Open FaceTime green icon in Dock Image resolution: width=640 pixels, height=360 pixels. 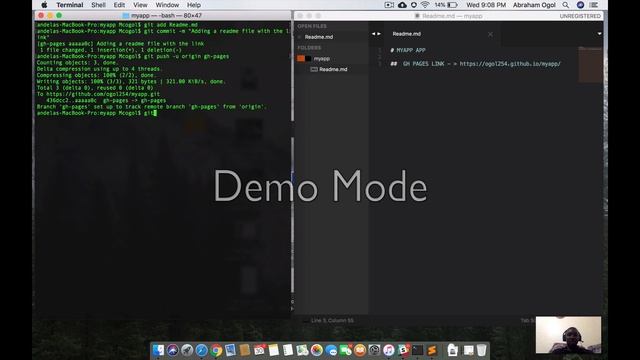point(345,350)
